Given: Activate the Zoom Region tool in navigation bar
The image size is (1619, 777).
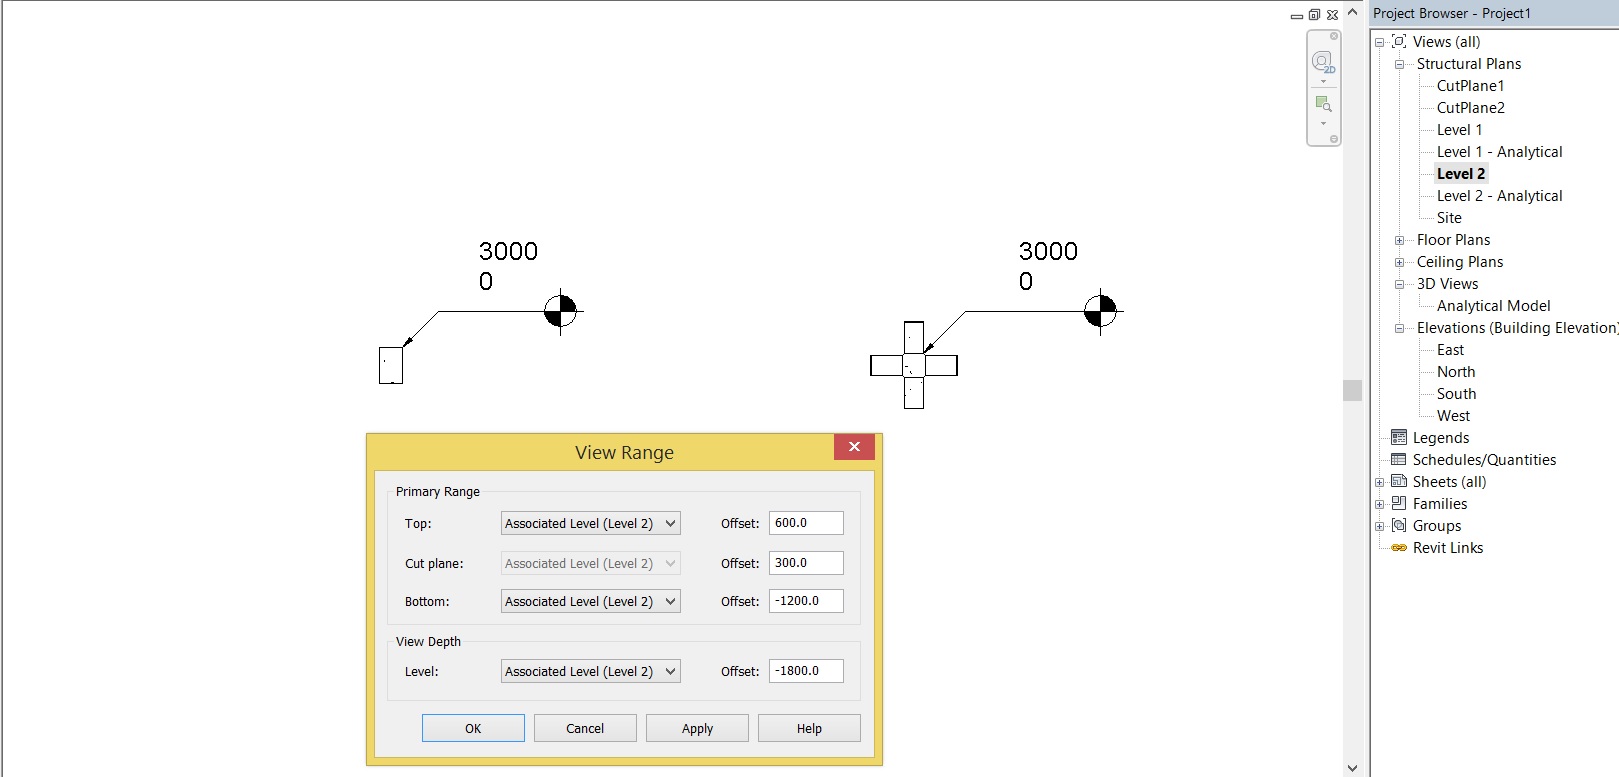Looking at the screenshot, I should (x=1323, y=104).
